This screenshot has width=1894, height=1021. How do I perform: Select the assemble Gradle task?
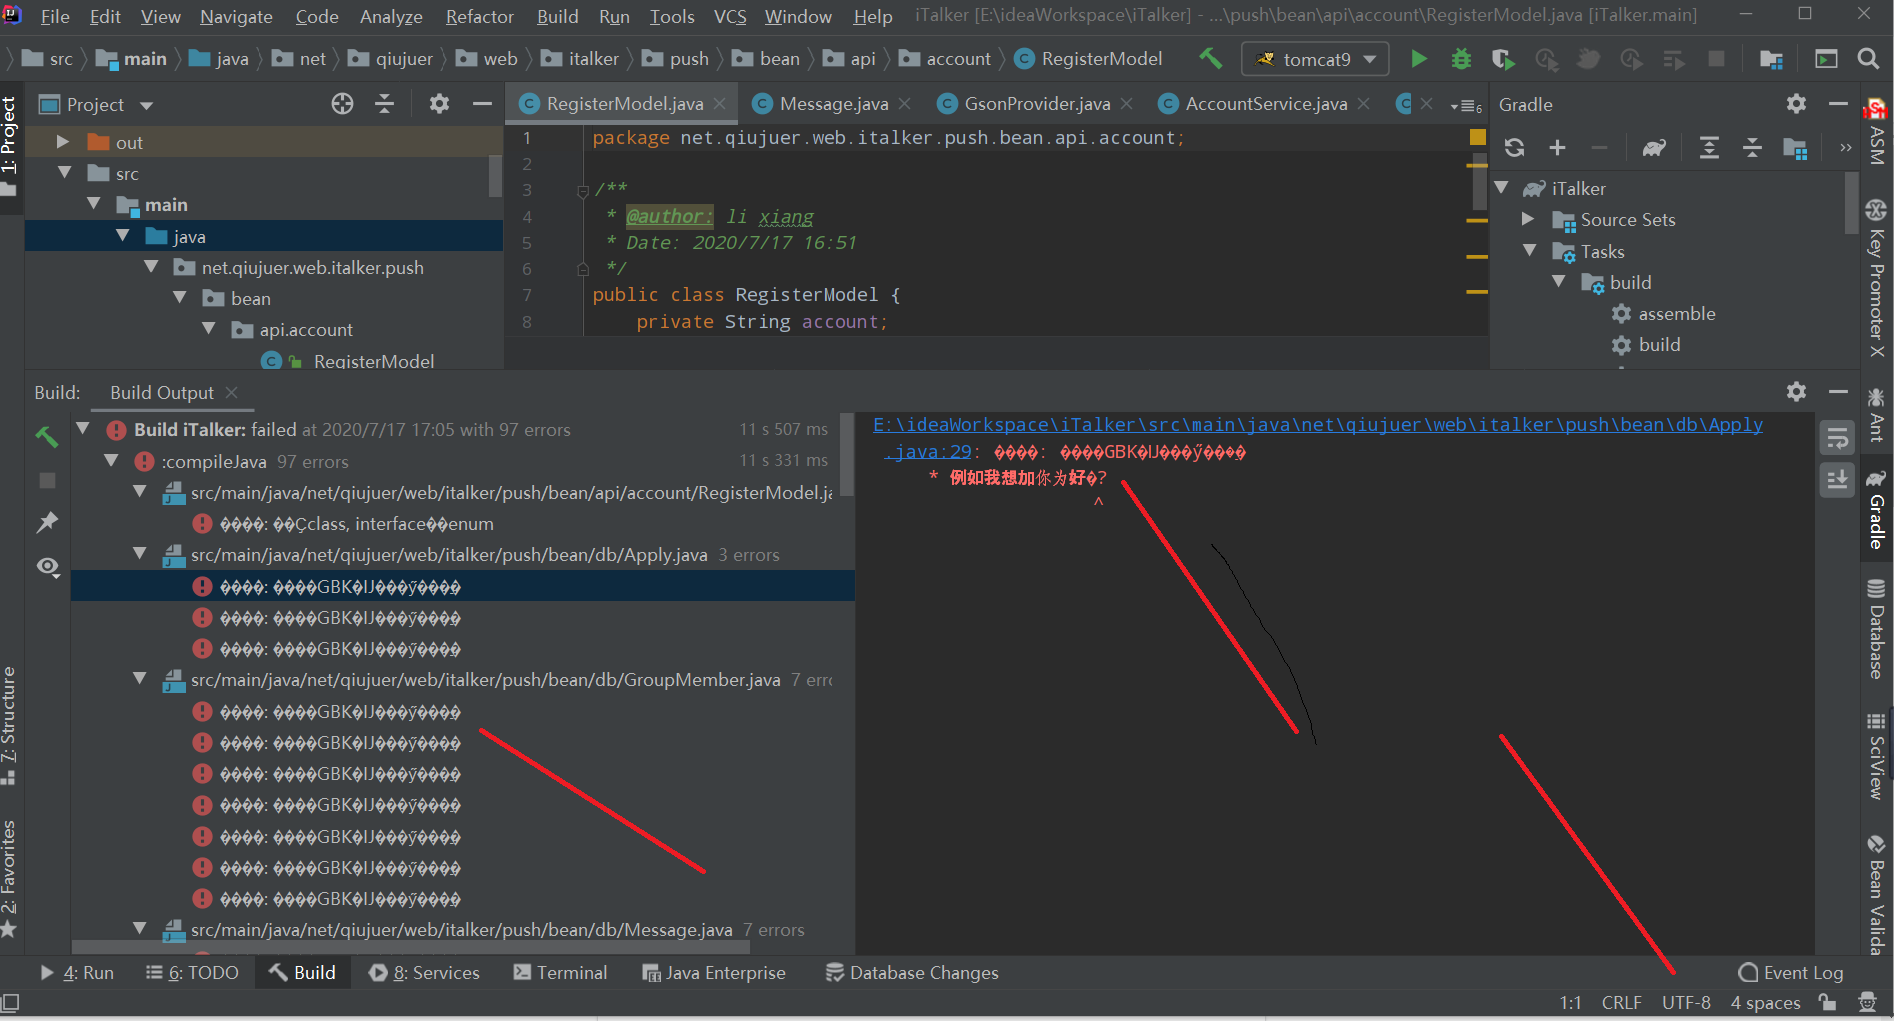[x=1676, y=313]
